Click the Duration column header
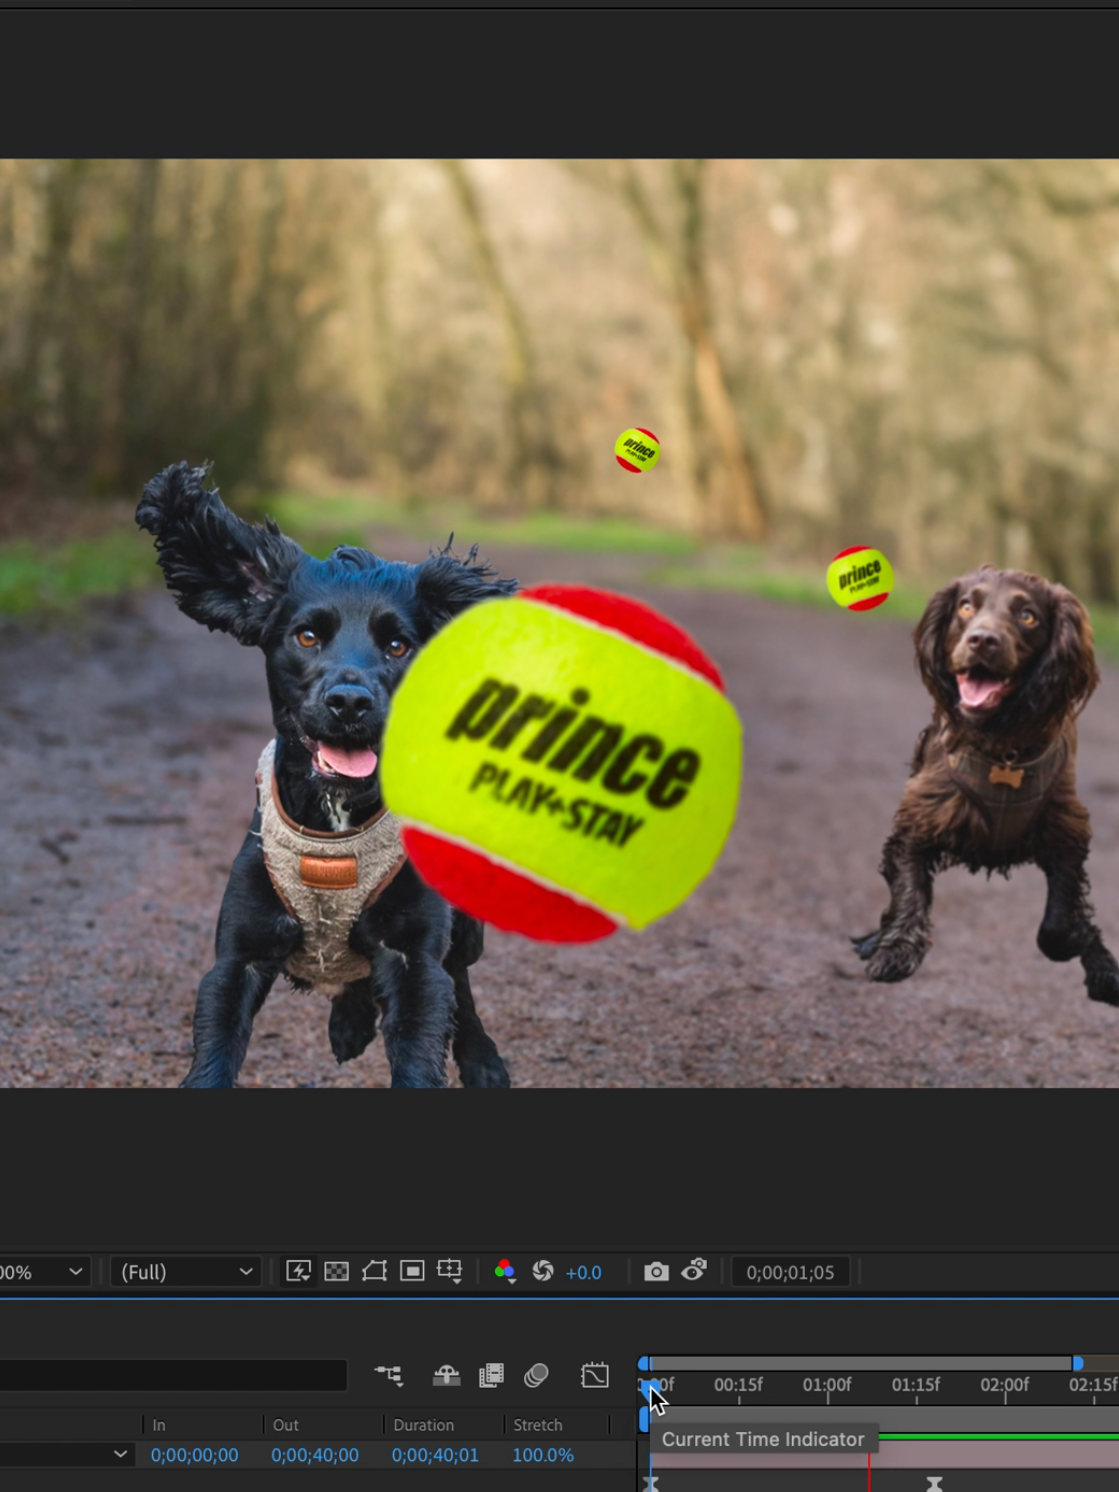 424,1425
